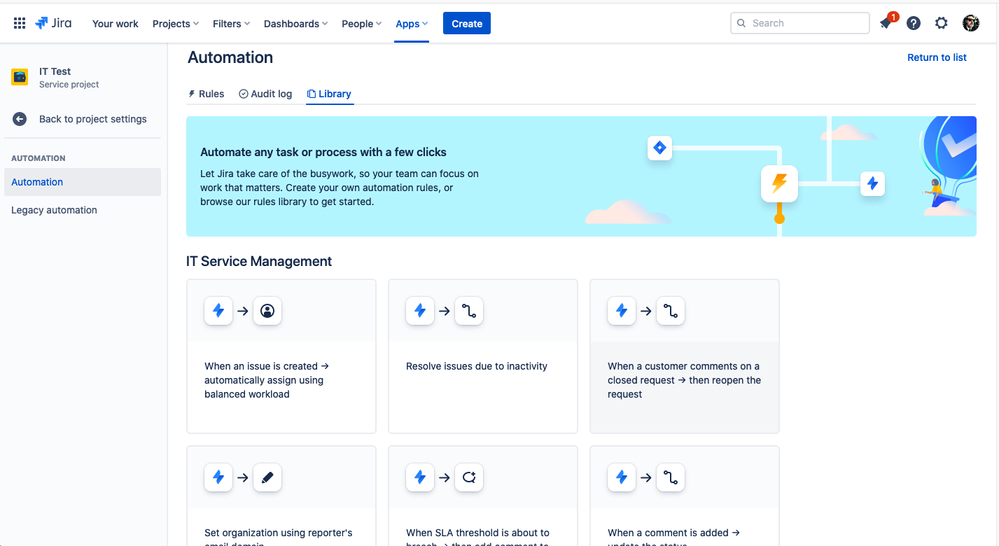This screenshot has width=999, height=546.
Task: Click pencil edit icon on Set organization card
Action: [268, 477]
